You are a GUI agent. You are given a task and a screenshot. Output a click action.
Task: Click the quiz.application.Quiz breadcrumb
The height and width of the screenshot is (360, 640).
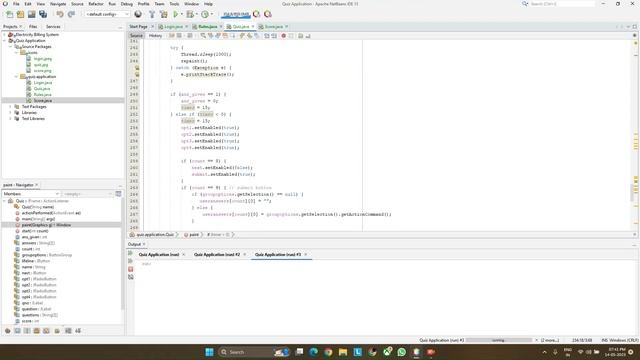[155, 235]
